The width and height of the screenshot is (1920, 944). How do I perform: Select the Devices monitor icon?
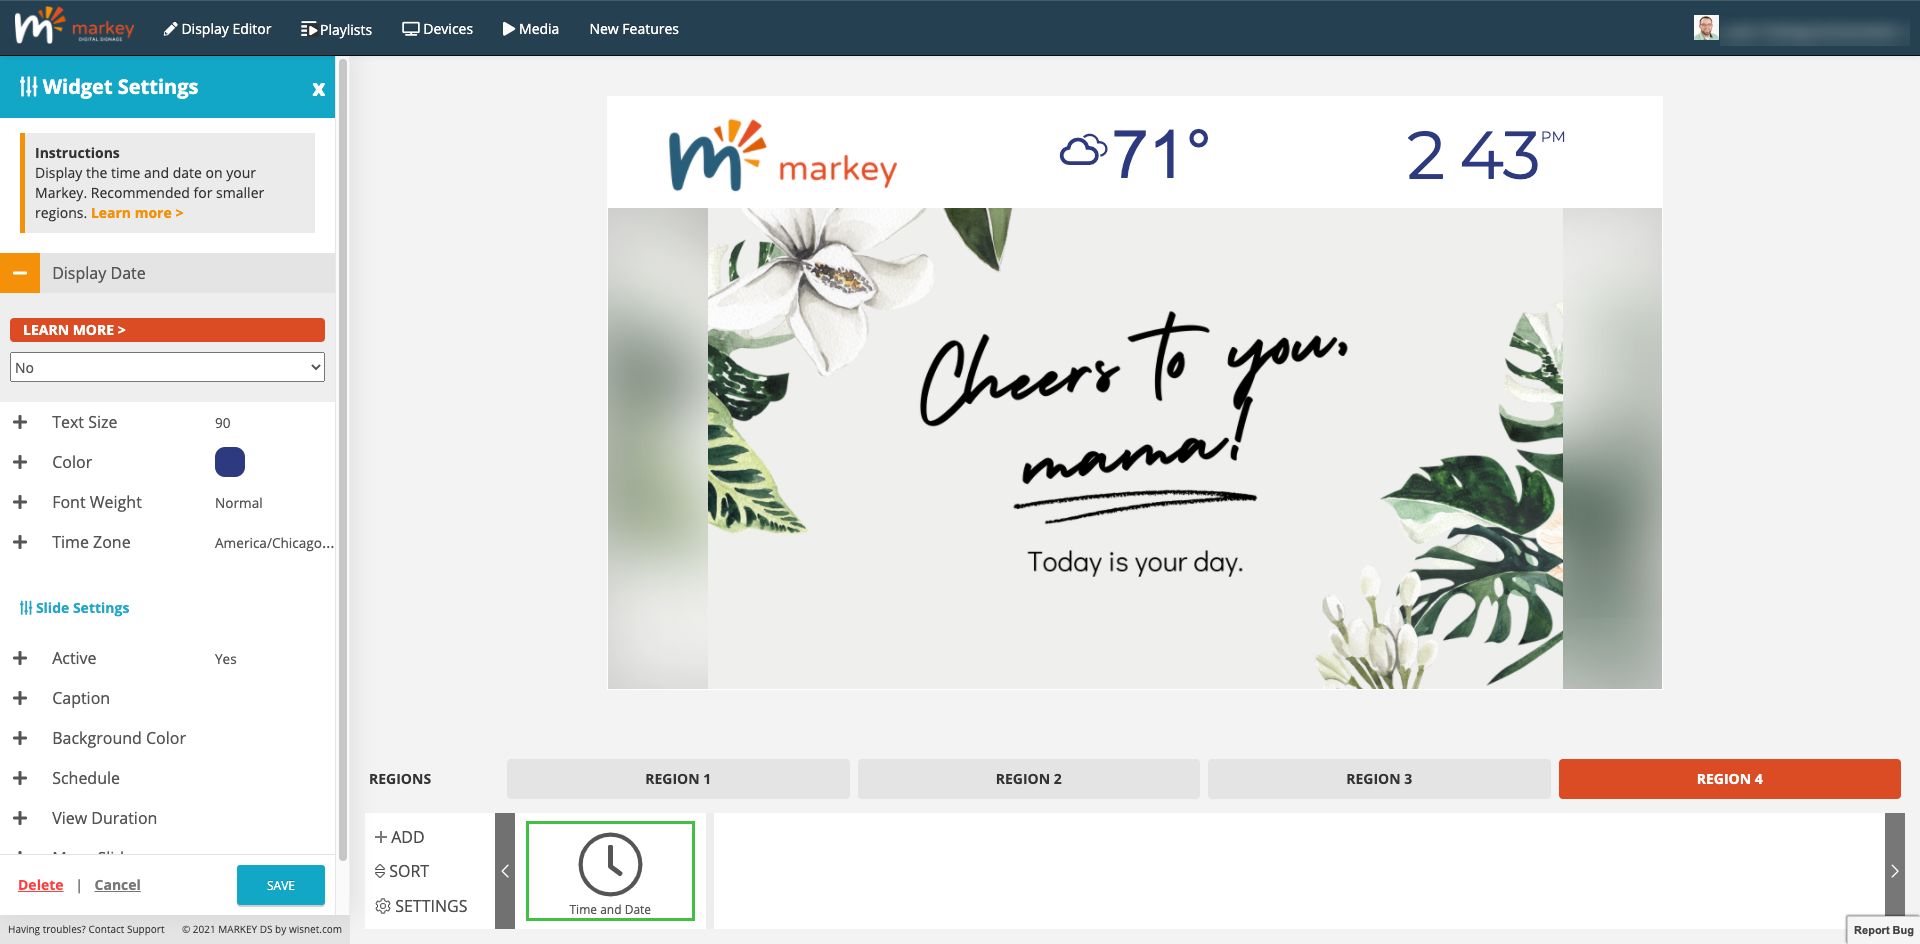[410, 28]
